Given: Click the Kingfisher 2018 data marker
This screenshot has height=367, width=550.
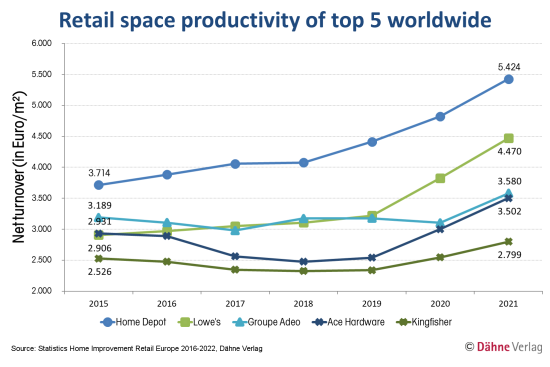Looking at the screenshot, I should [x=304, y=271].
